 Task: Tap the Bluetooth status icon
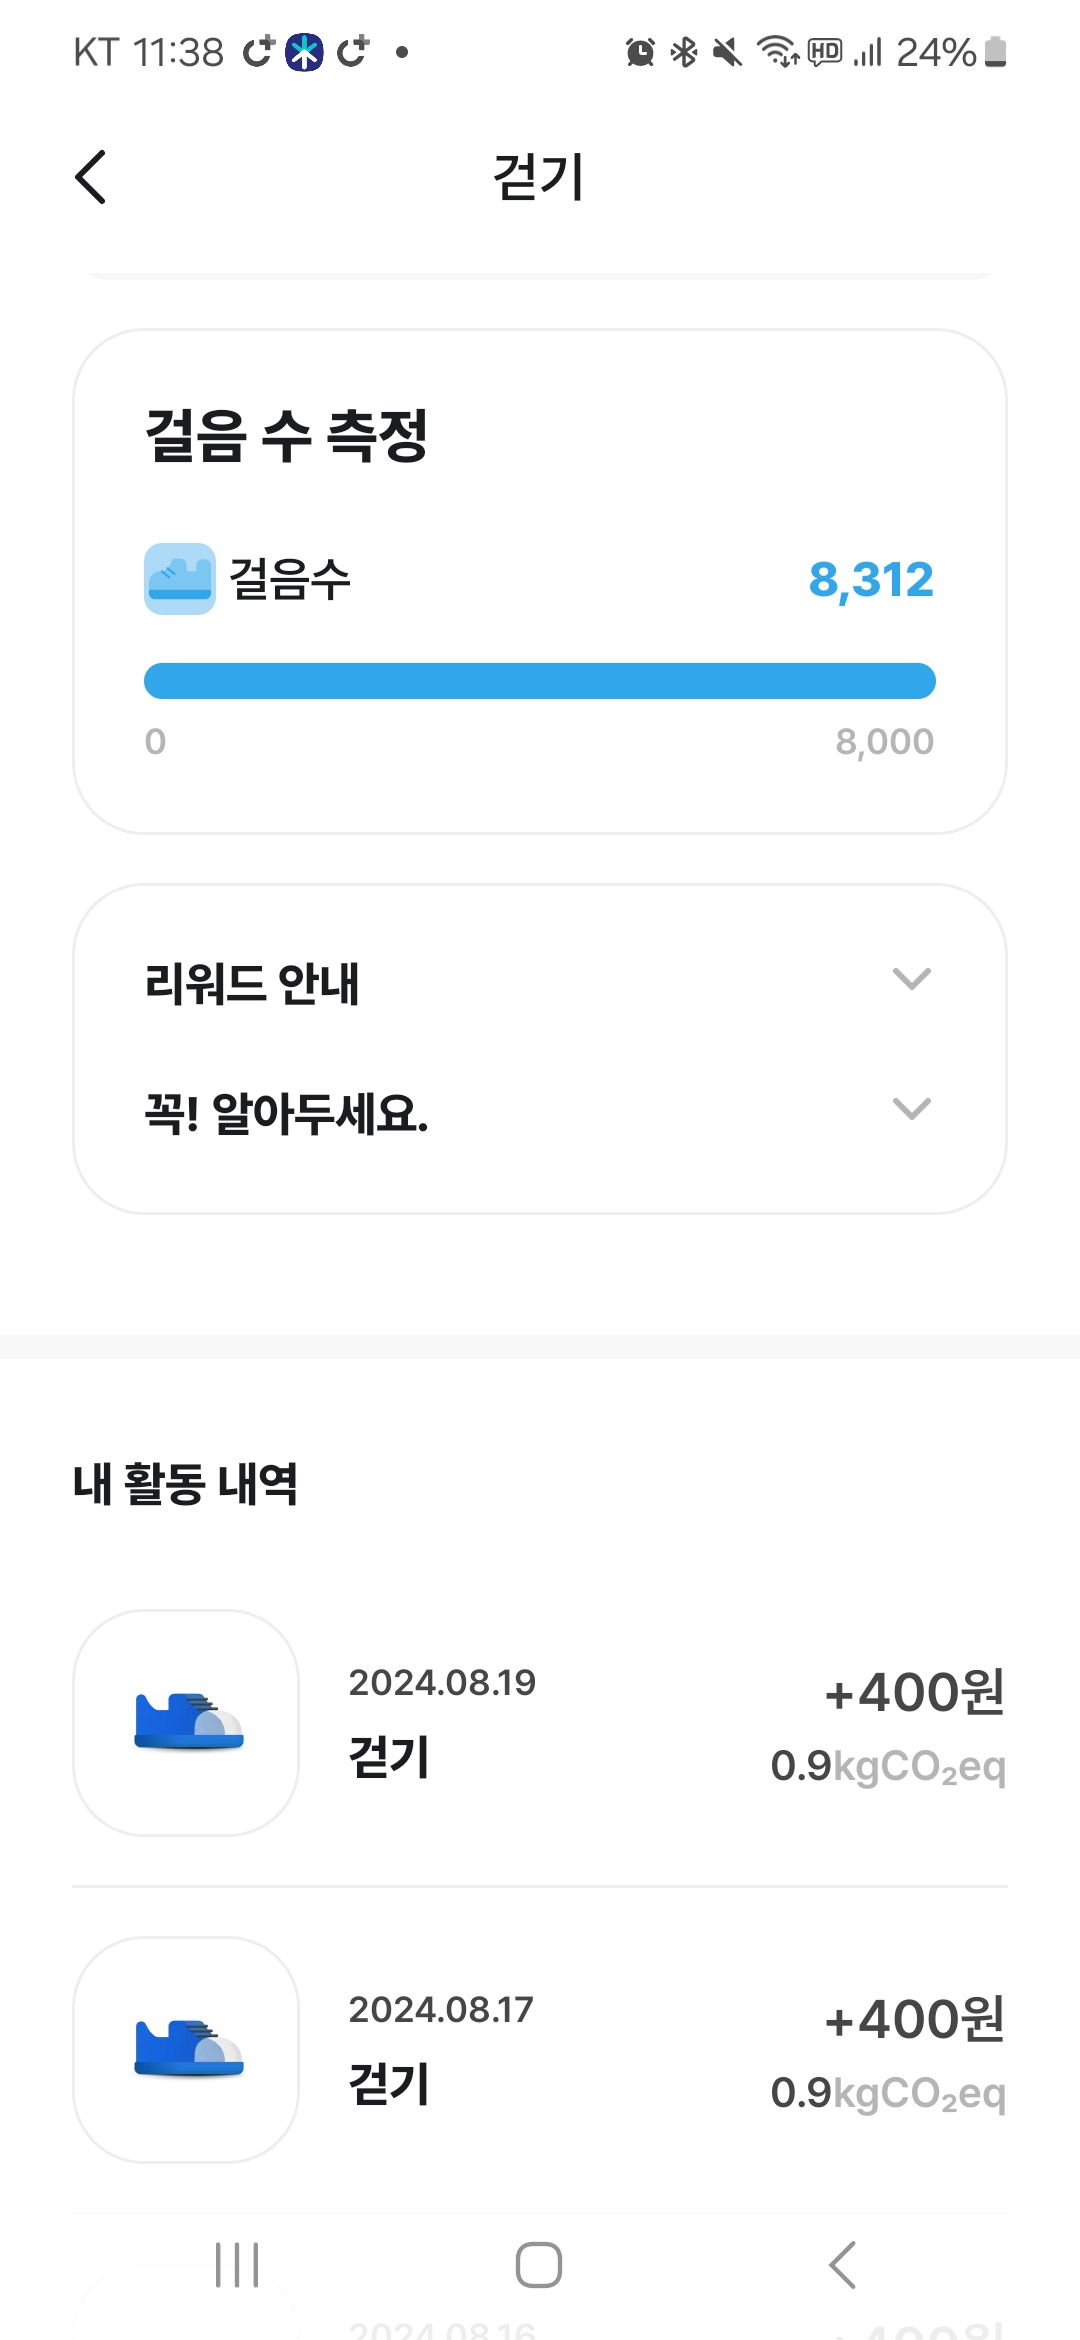coord(684,52)
